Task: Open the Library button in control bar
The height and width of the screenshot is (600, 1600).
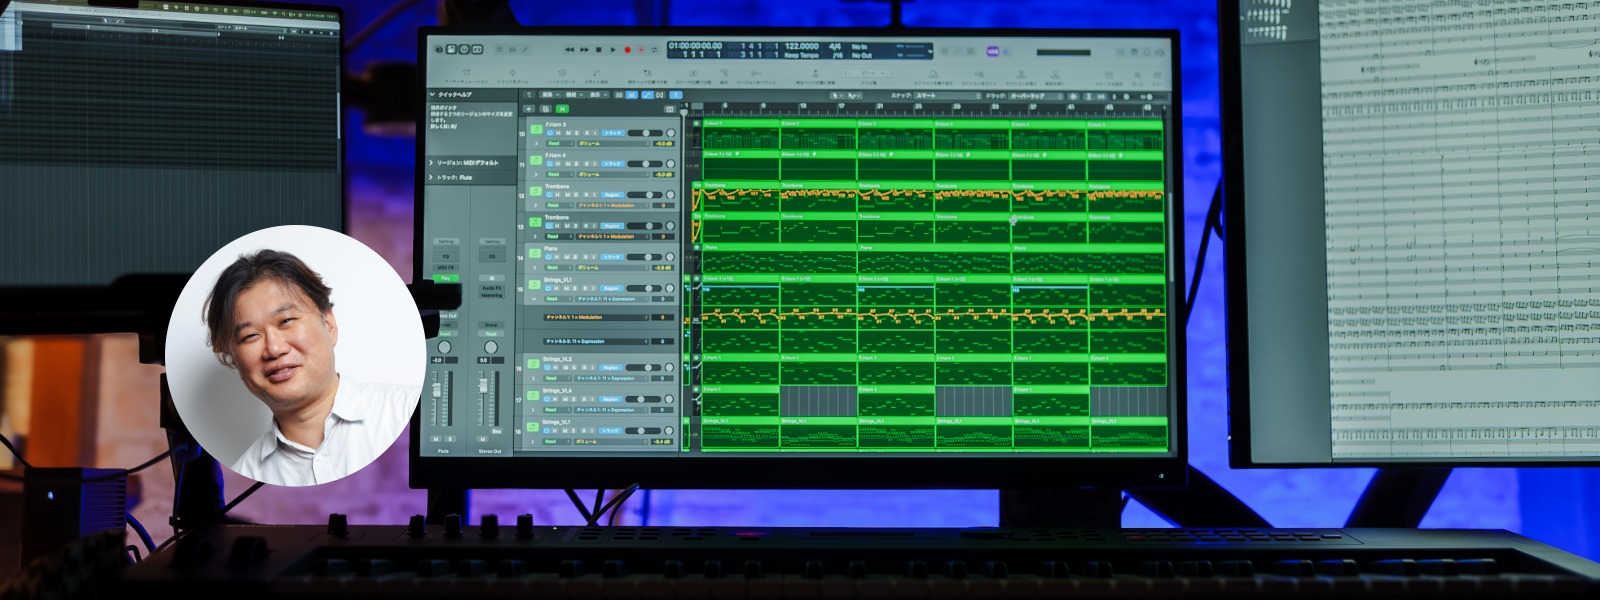Action: pyautogui.click(x=439, y=49)
